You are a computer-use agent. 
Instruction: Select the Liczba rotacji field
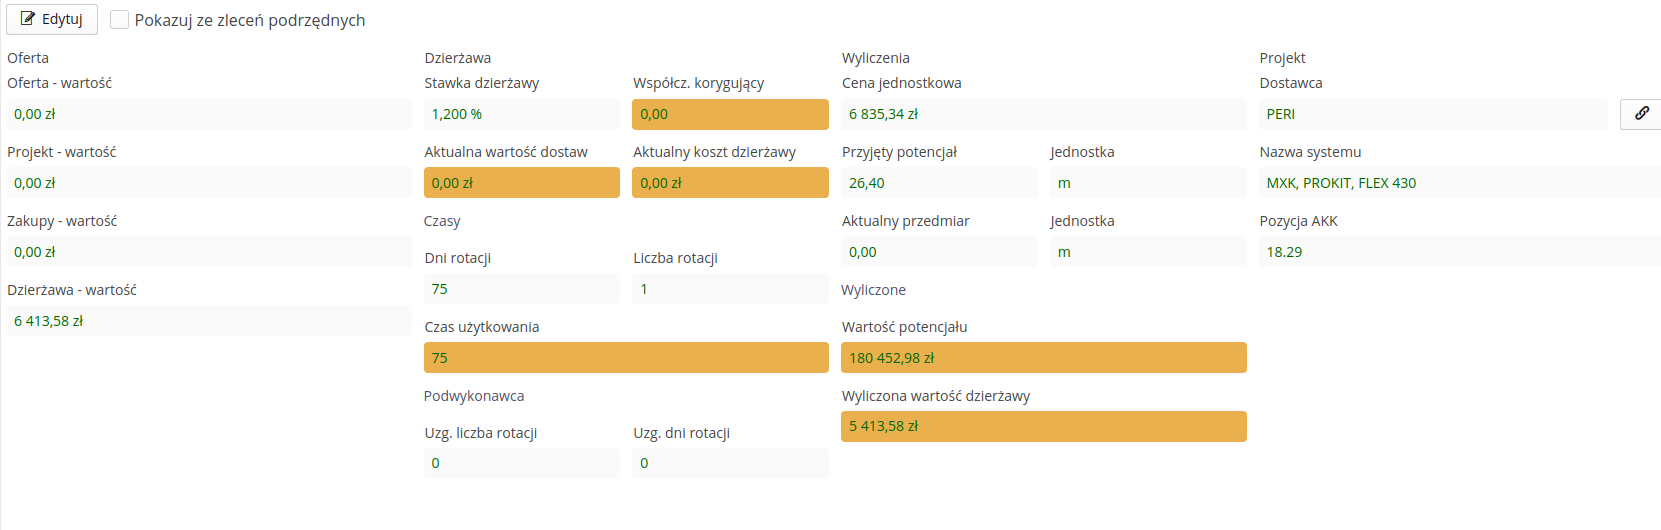click(730, 289)
